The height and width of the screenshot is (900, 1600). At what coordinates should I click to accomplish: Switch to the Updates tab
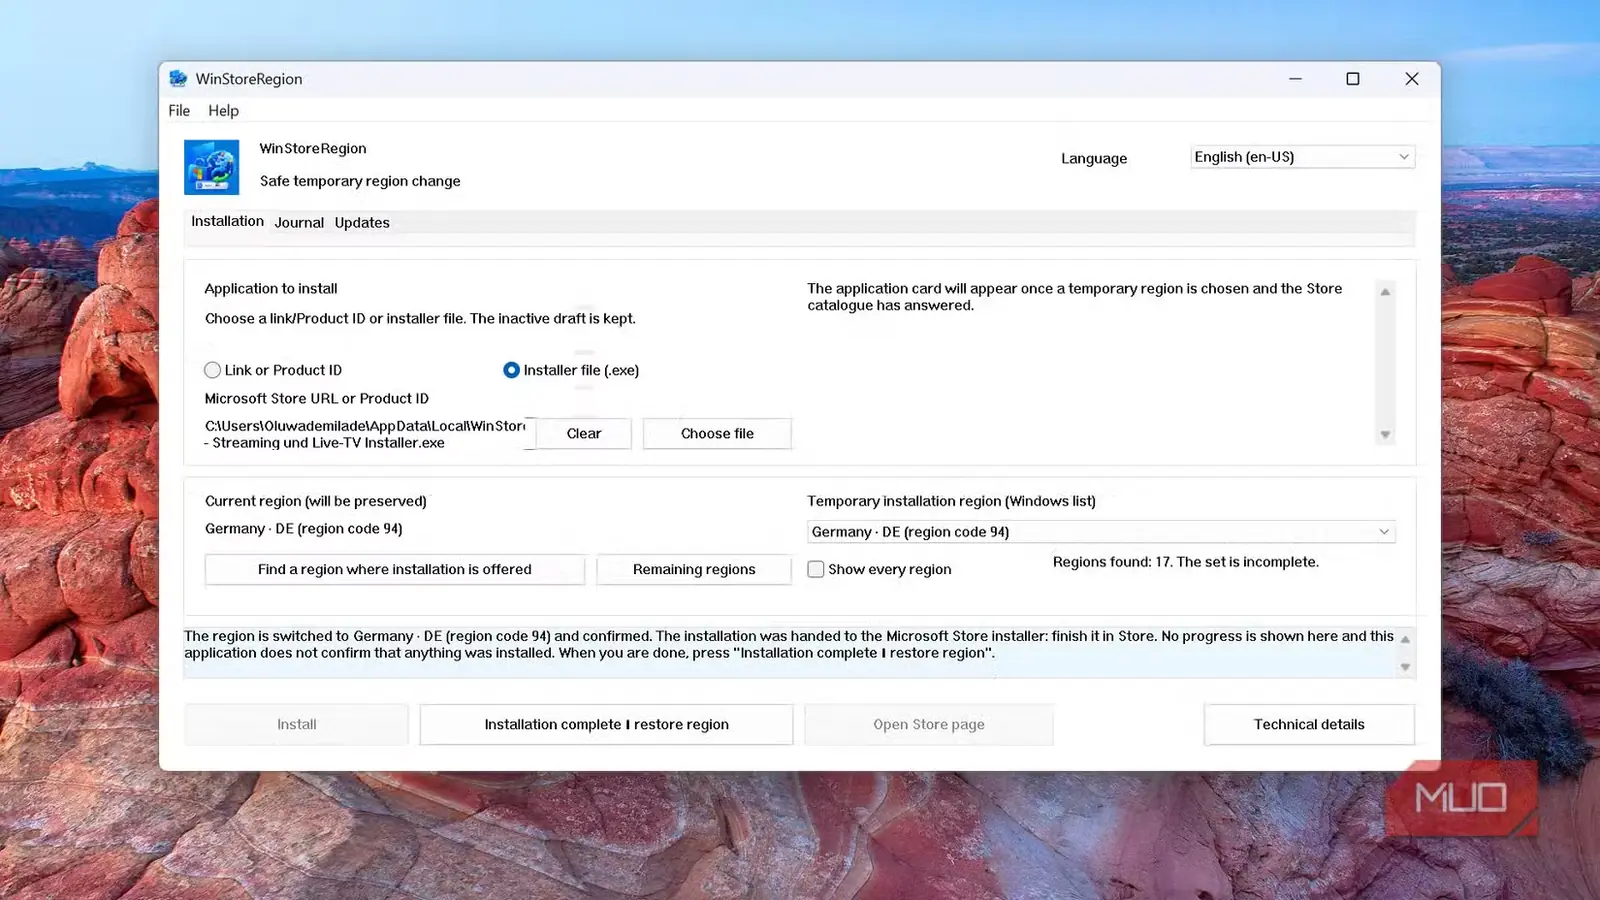pos(362,223)
